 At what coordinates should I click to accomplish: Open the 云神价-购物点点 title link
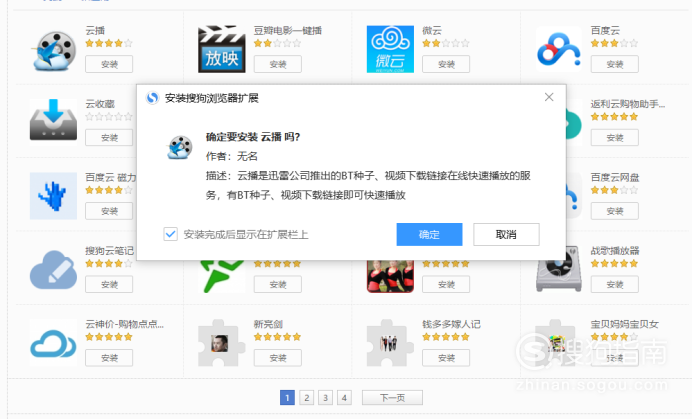tap(124, 324)
